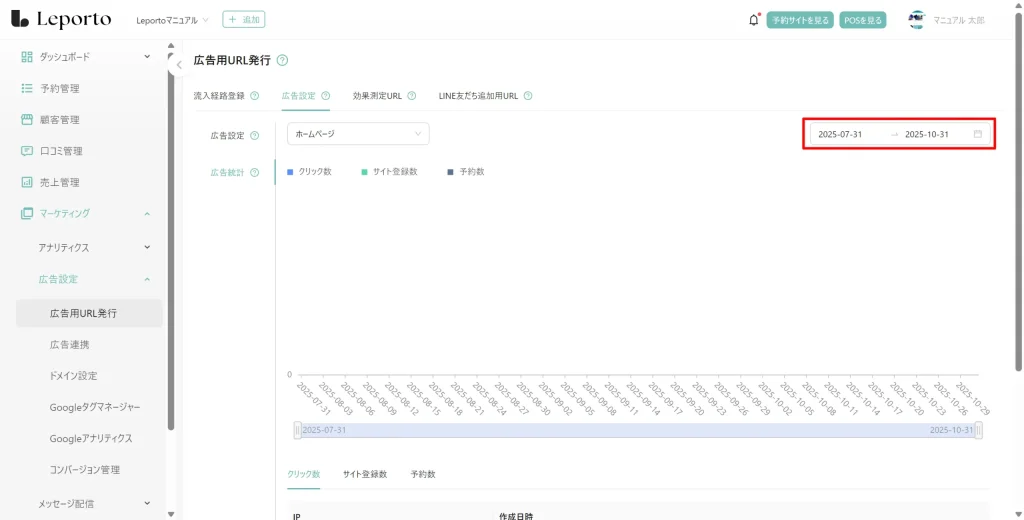The height and width of the screenshot is (520, 1024).
Task: Click the start date field 2025-07-31
Action: (840, 134)
